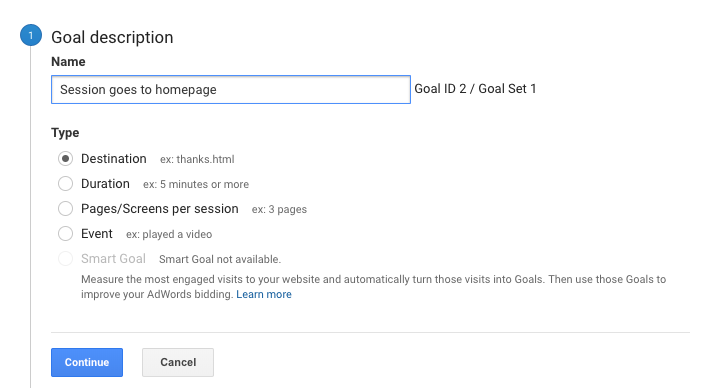Click the disabled Smart Goal radio
The height and width of the screenshot is (388, 712).
pos(65,259)
